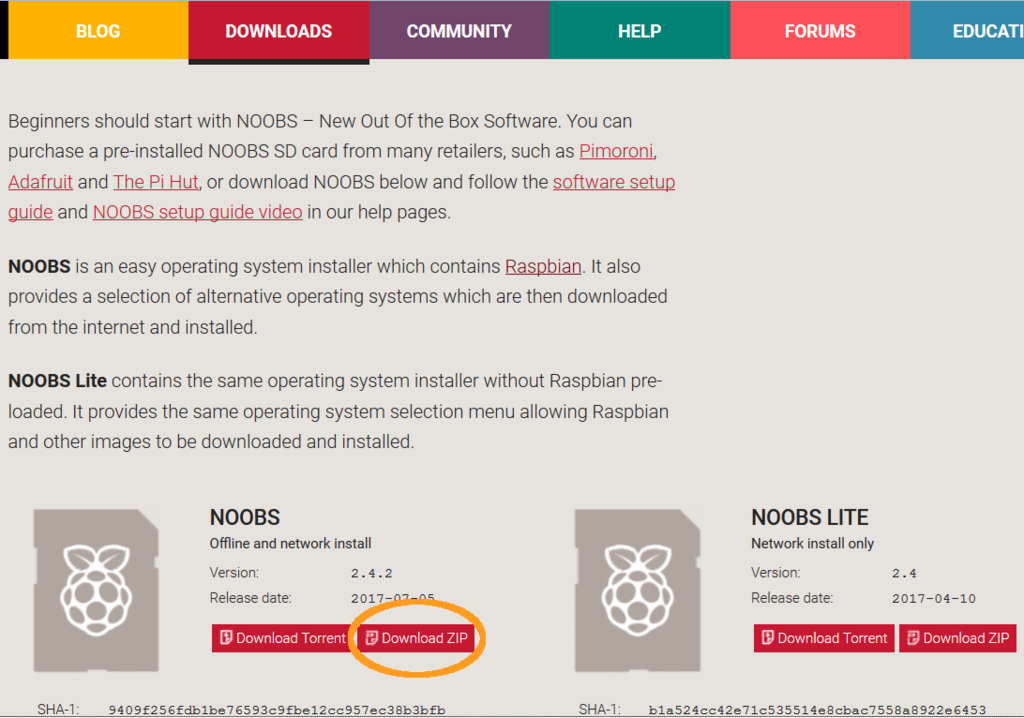Image resolution: width=1024 pixels, height=718 pixels.
Task: Click the NOOBS LITE version value 2.4
Action: 904,574
